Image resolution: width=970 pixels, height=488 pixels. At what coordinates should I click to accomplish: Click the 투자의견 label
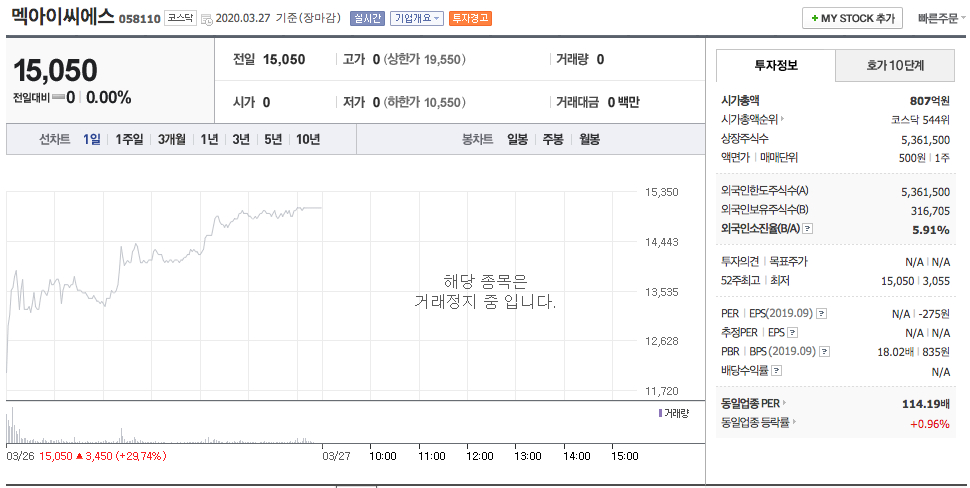(740, 262)
